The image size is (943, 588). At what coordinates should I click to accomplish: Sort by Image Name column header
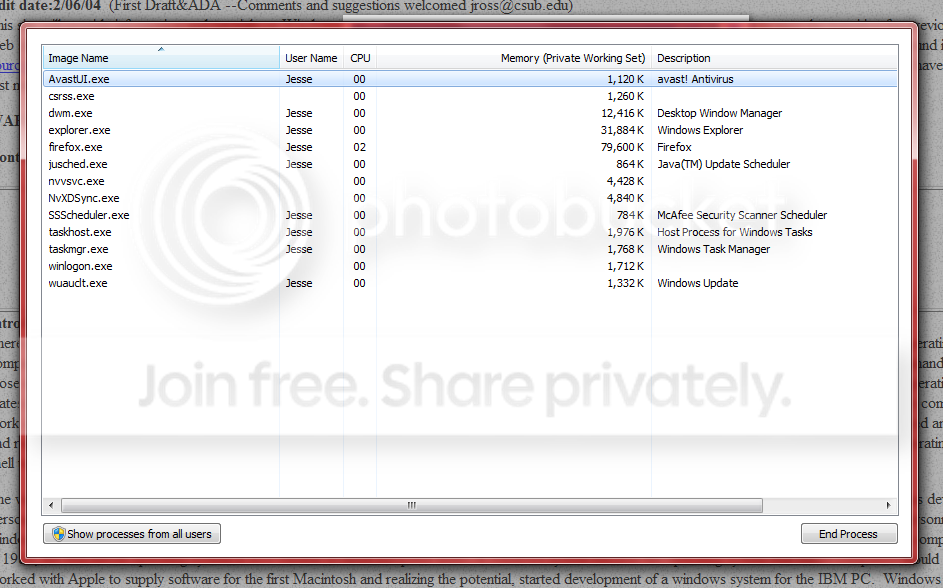pos(161,58)
